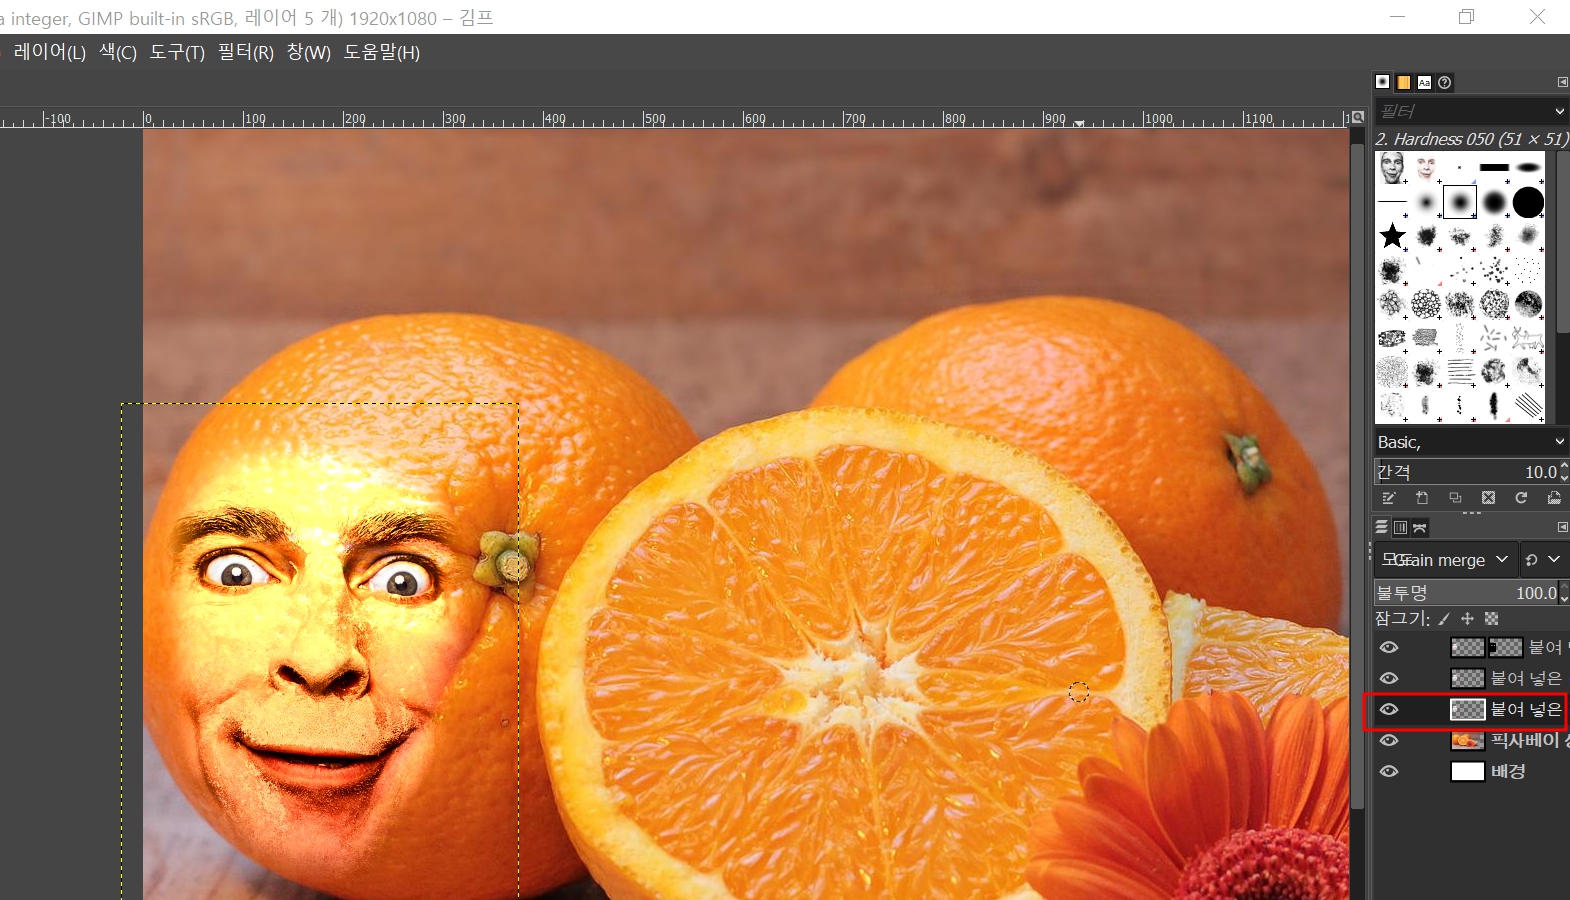Viewport: 1570px width, 900px height.
Task: Select the black rectangular block brush
Action: pos(1494,168)
